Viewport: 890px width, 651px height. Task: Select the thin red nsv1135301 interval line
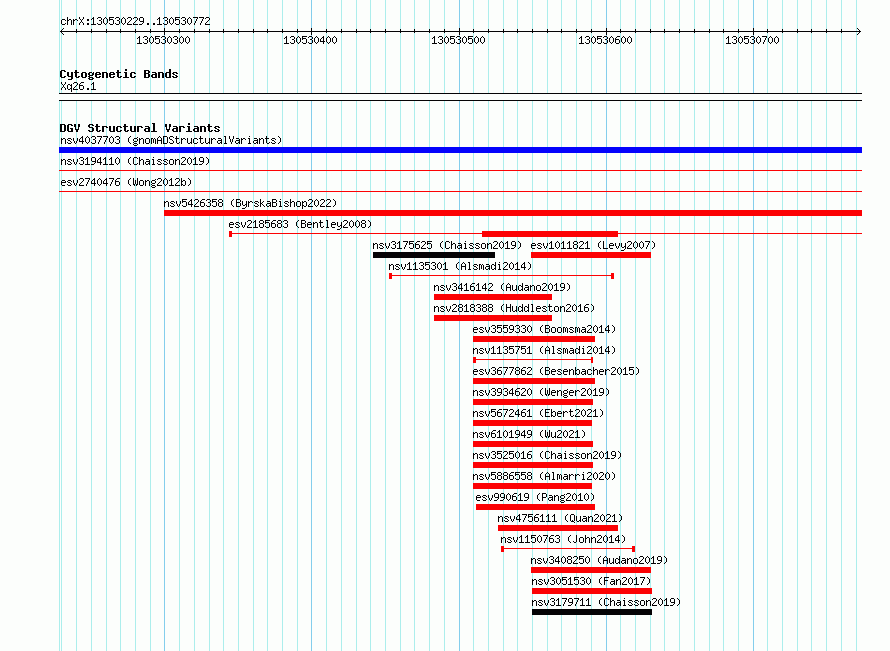(502, 276)
